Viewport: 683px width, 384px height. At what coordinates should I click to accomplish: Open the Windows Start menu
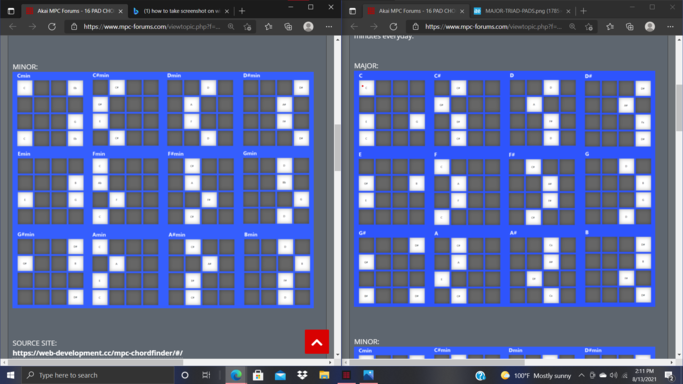coord(10,375)
